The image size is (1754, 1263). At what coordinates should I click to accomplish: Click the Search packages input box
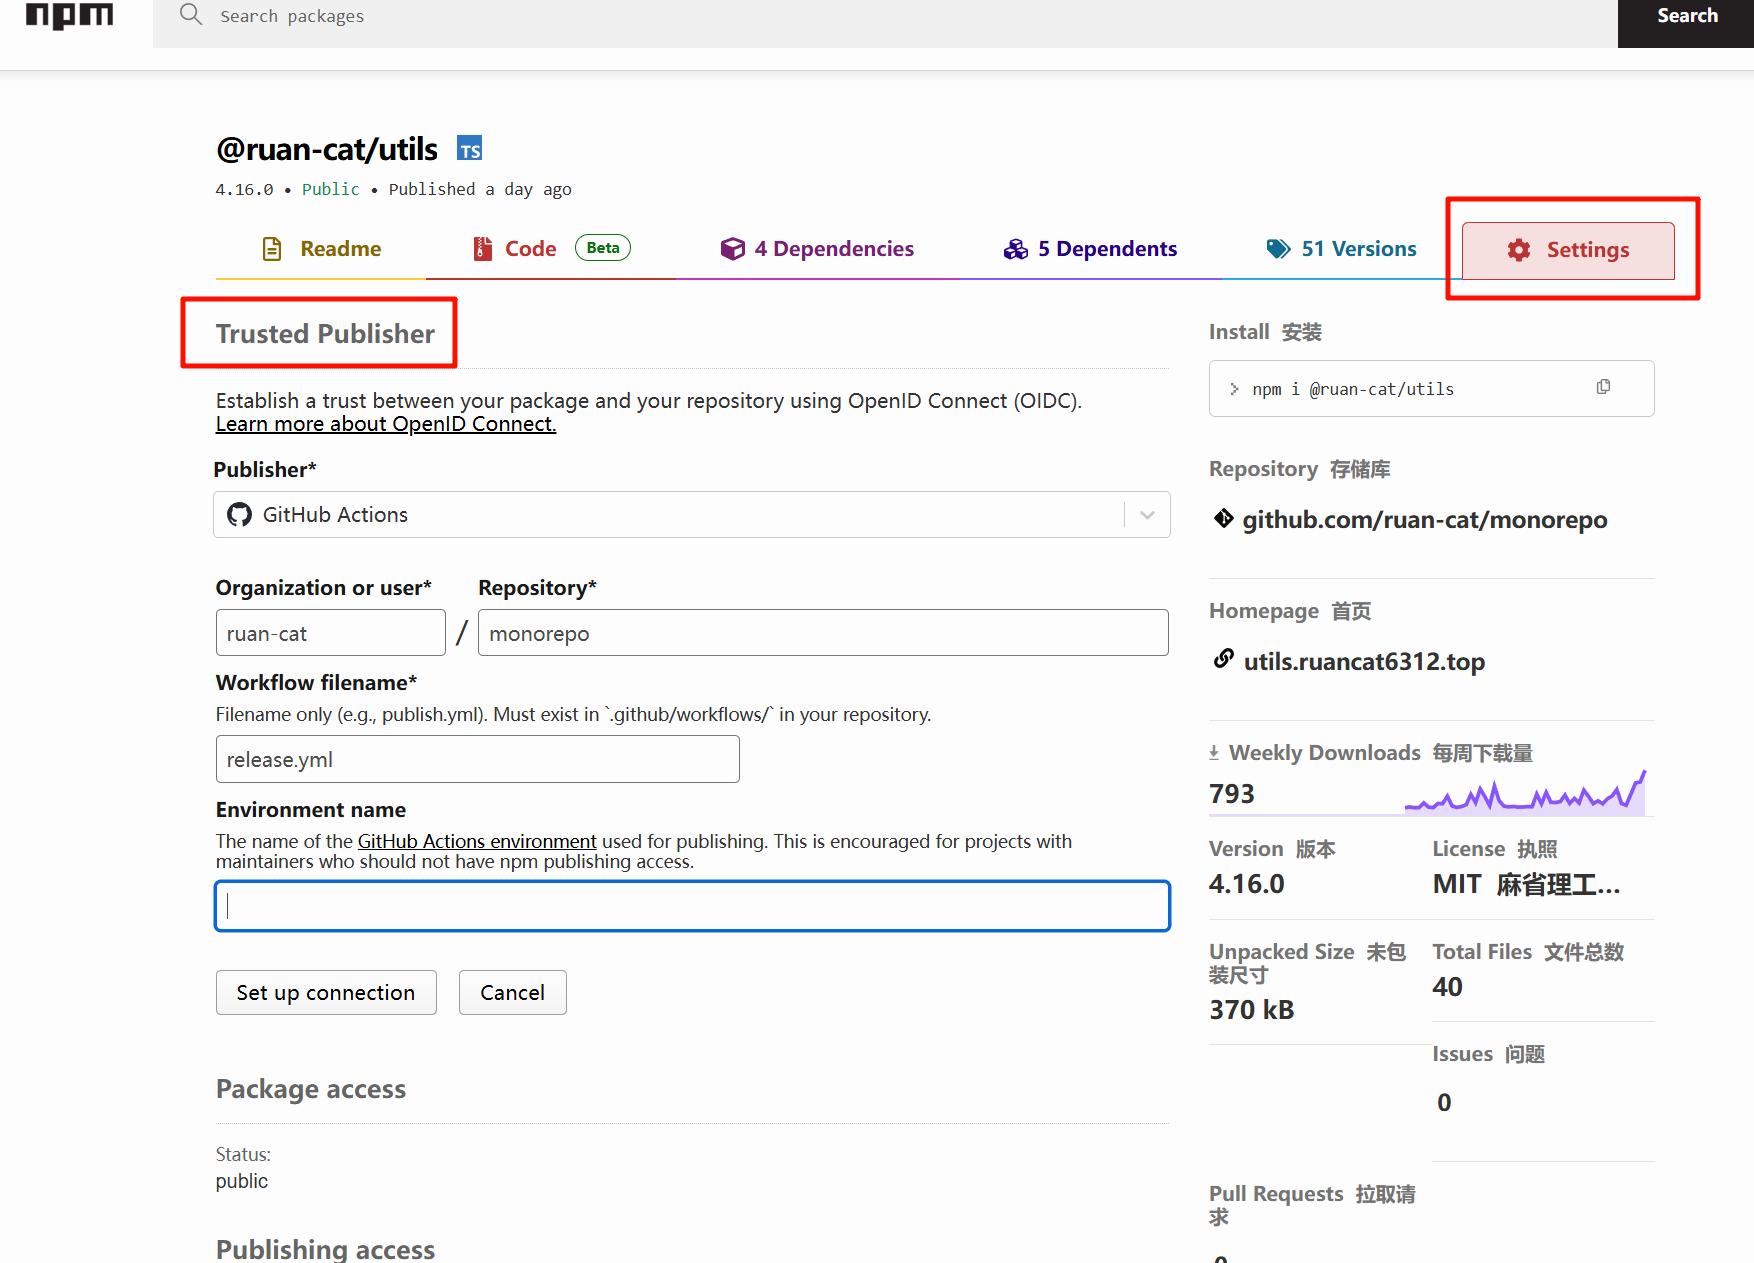click(880, 16)
